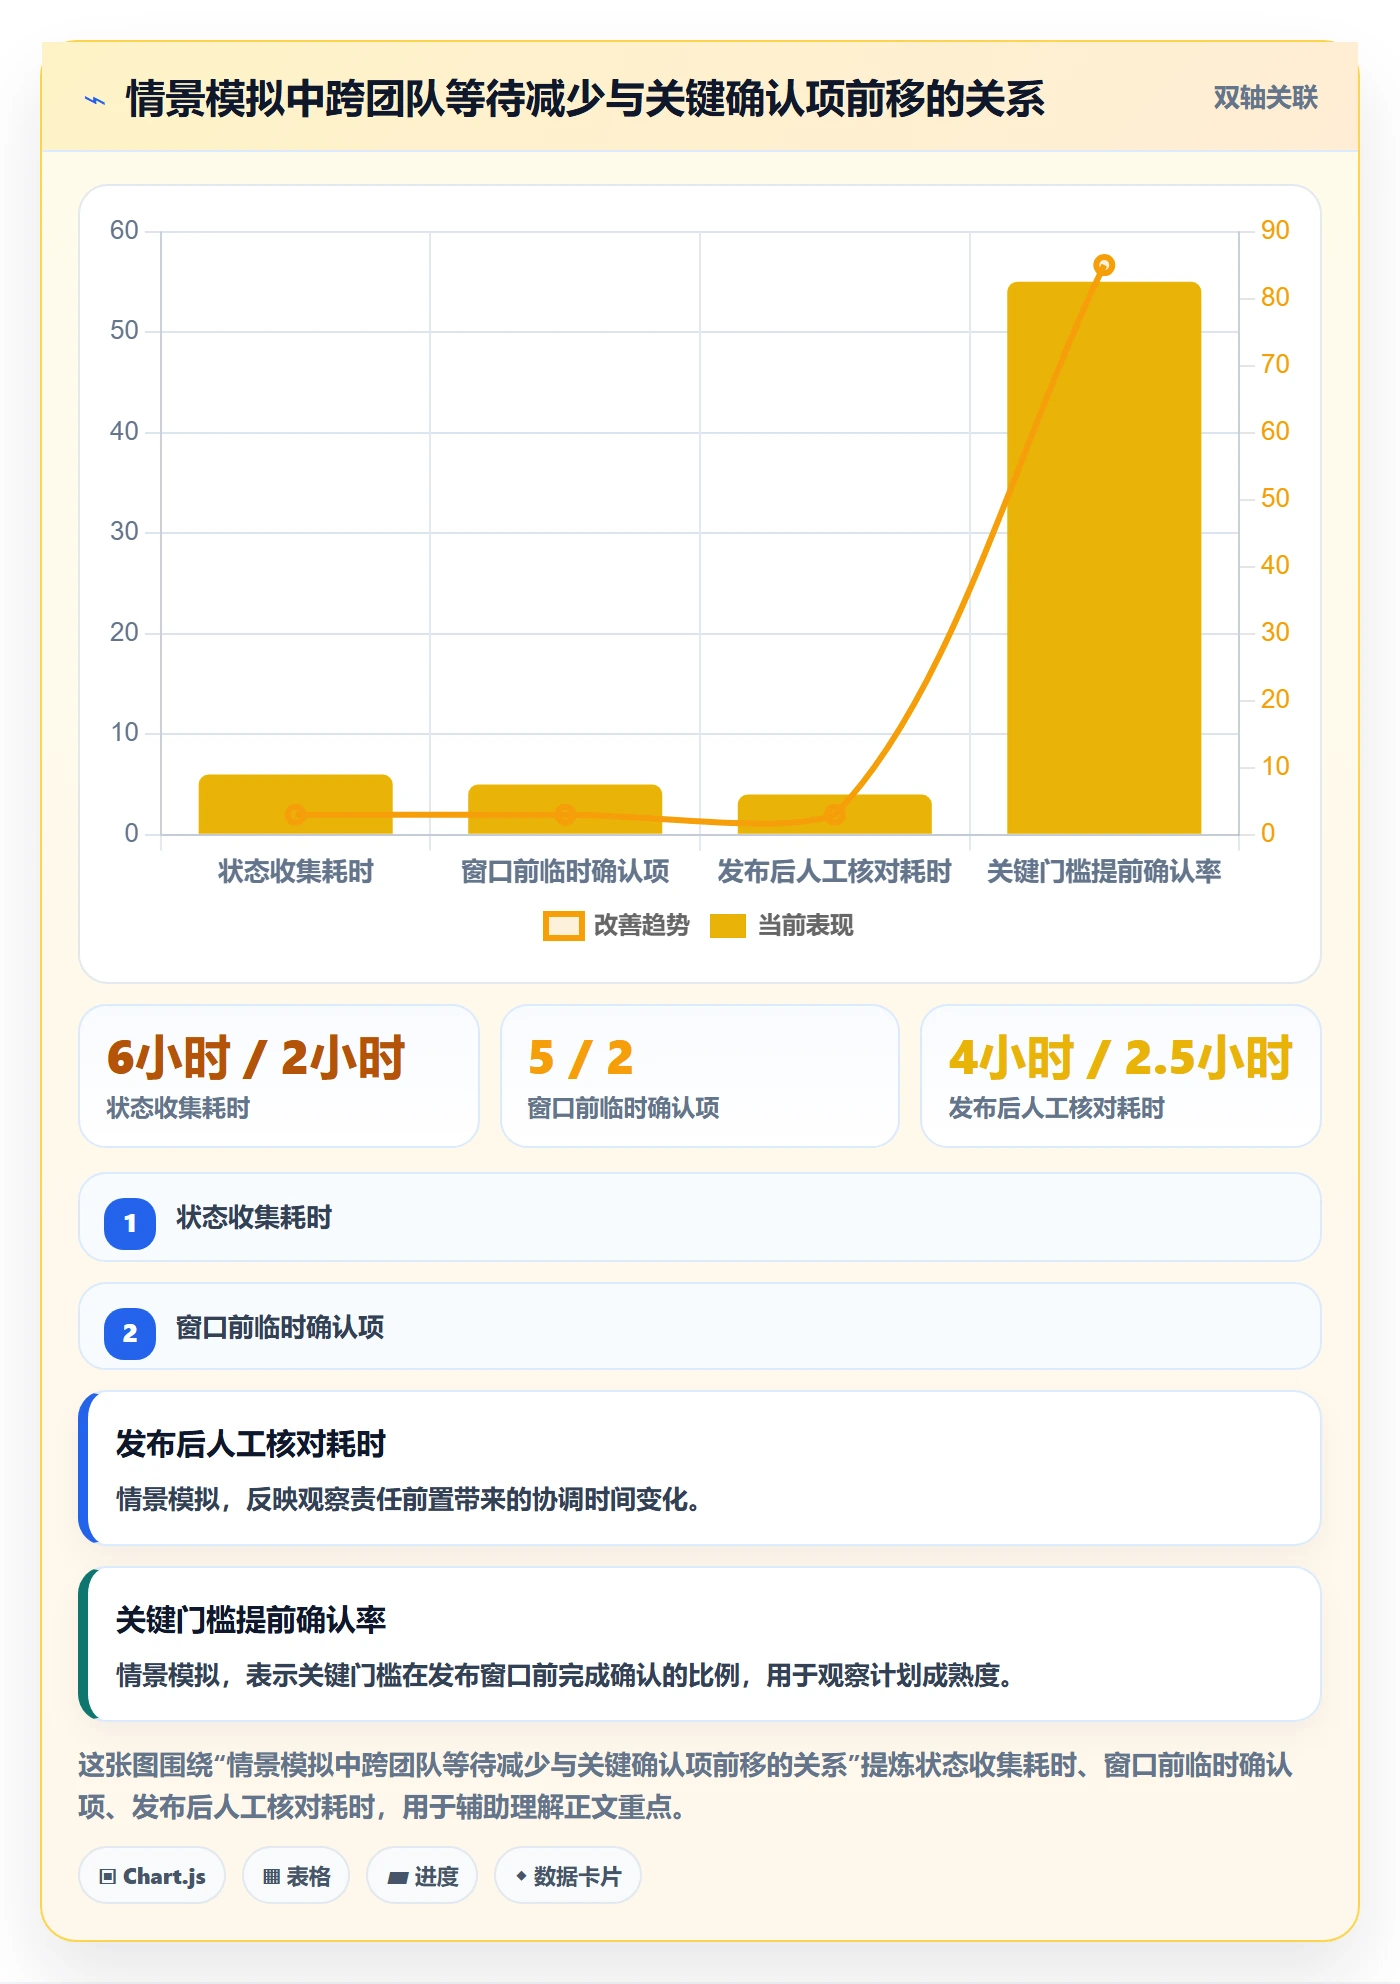The image size is (1400, 1984).
Task: Click the x-axis label 发布后人工核对耗时
Action: tap(835, 872)
